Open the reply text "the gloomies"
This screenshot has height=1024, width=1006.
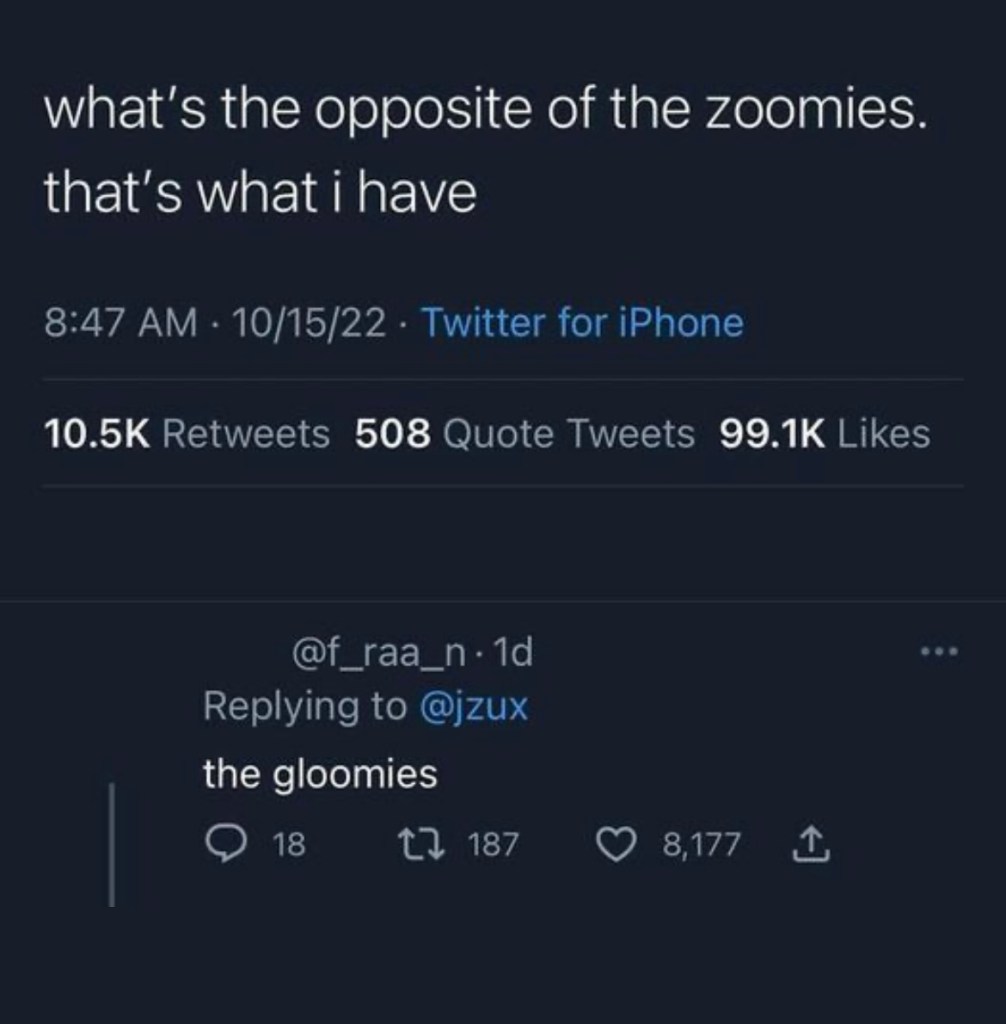click(x=320, y=774)
